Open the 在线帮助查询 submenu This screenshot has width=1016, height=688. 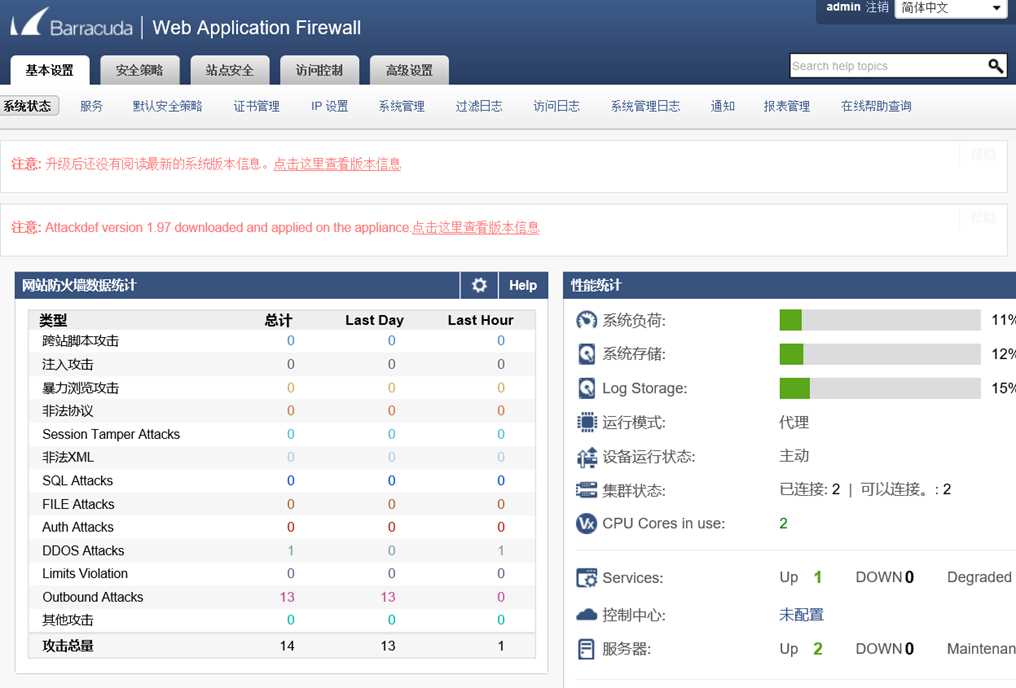pos(876,106)
